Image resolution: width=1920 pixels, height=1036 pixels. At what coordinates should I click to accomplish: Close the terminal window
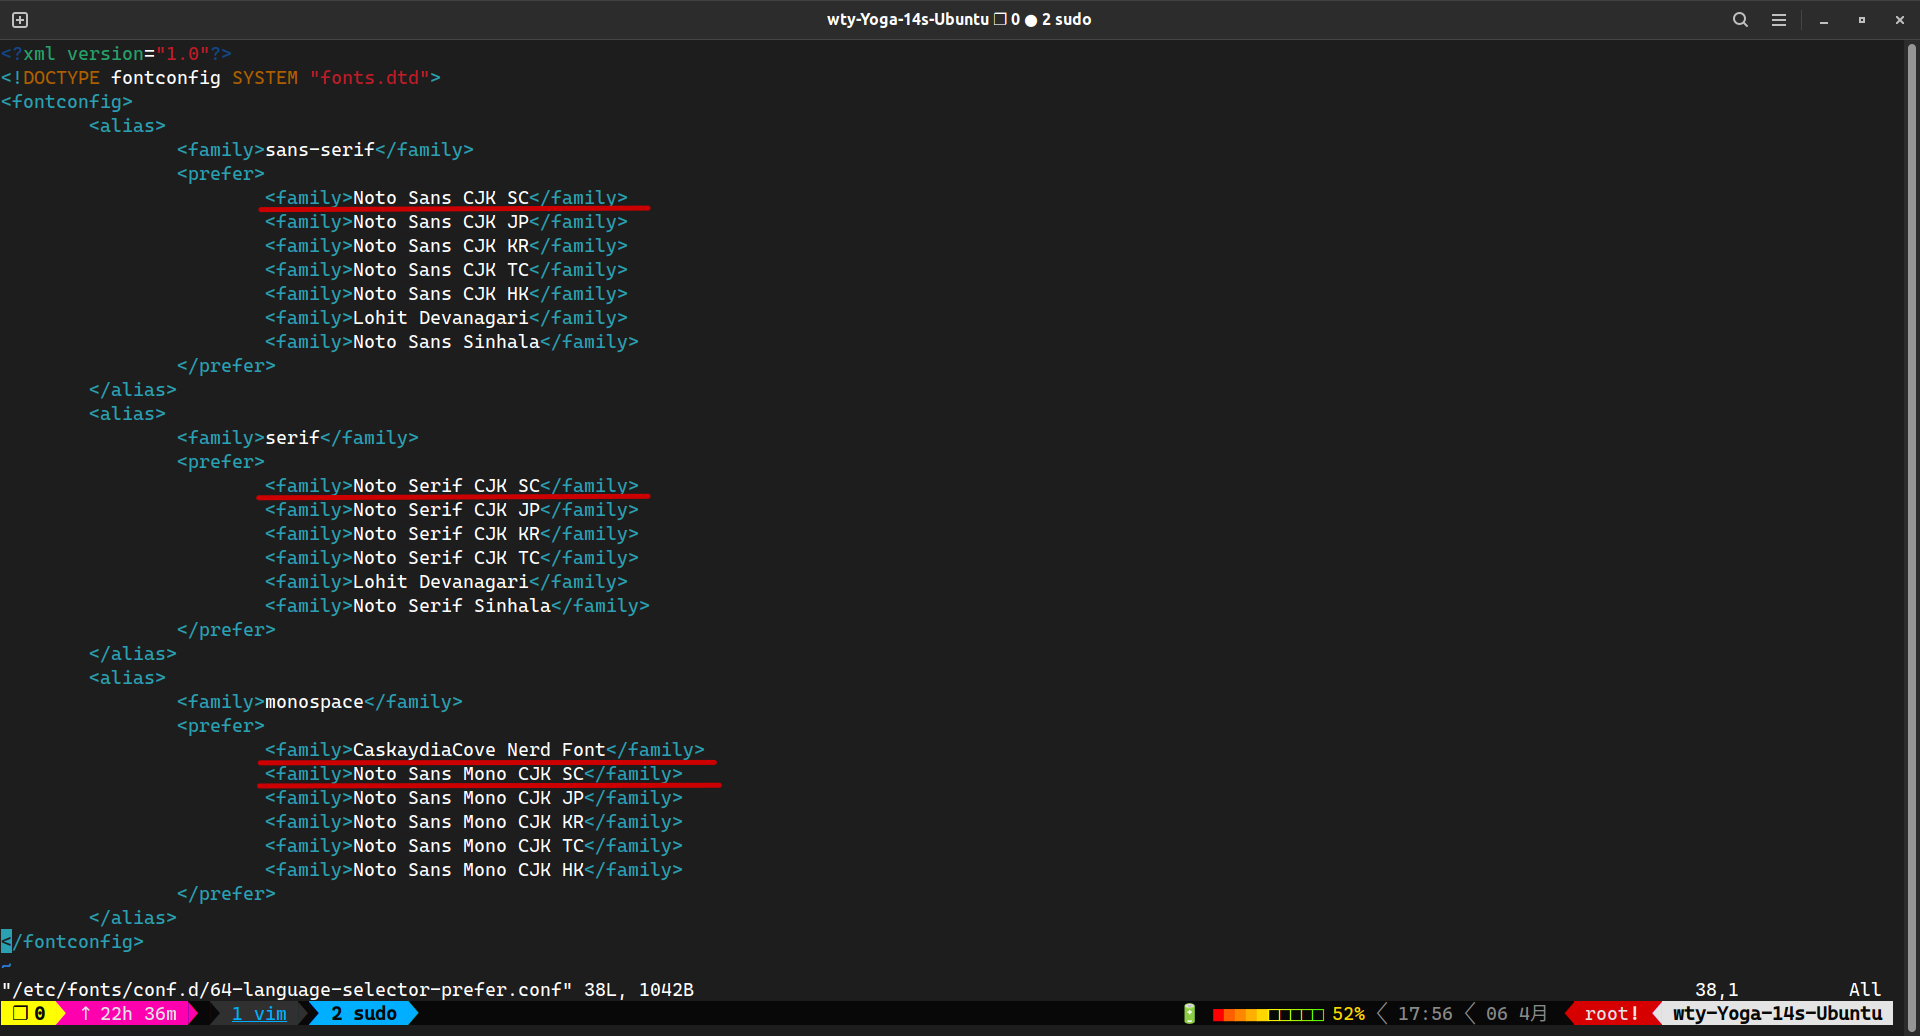1900,20
